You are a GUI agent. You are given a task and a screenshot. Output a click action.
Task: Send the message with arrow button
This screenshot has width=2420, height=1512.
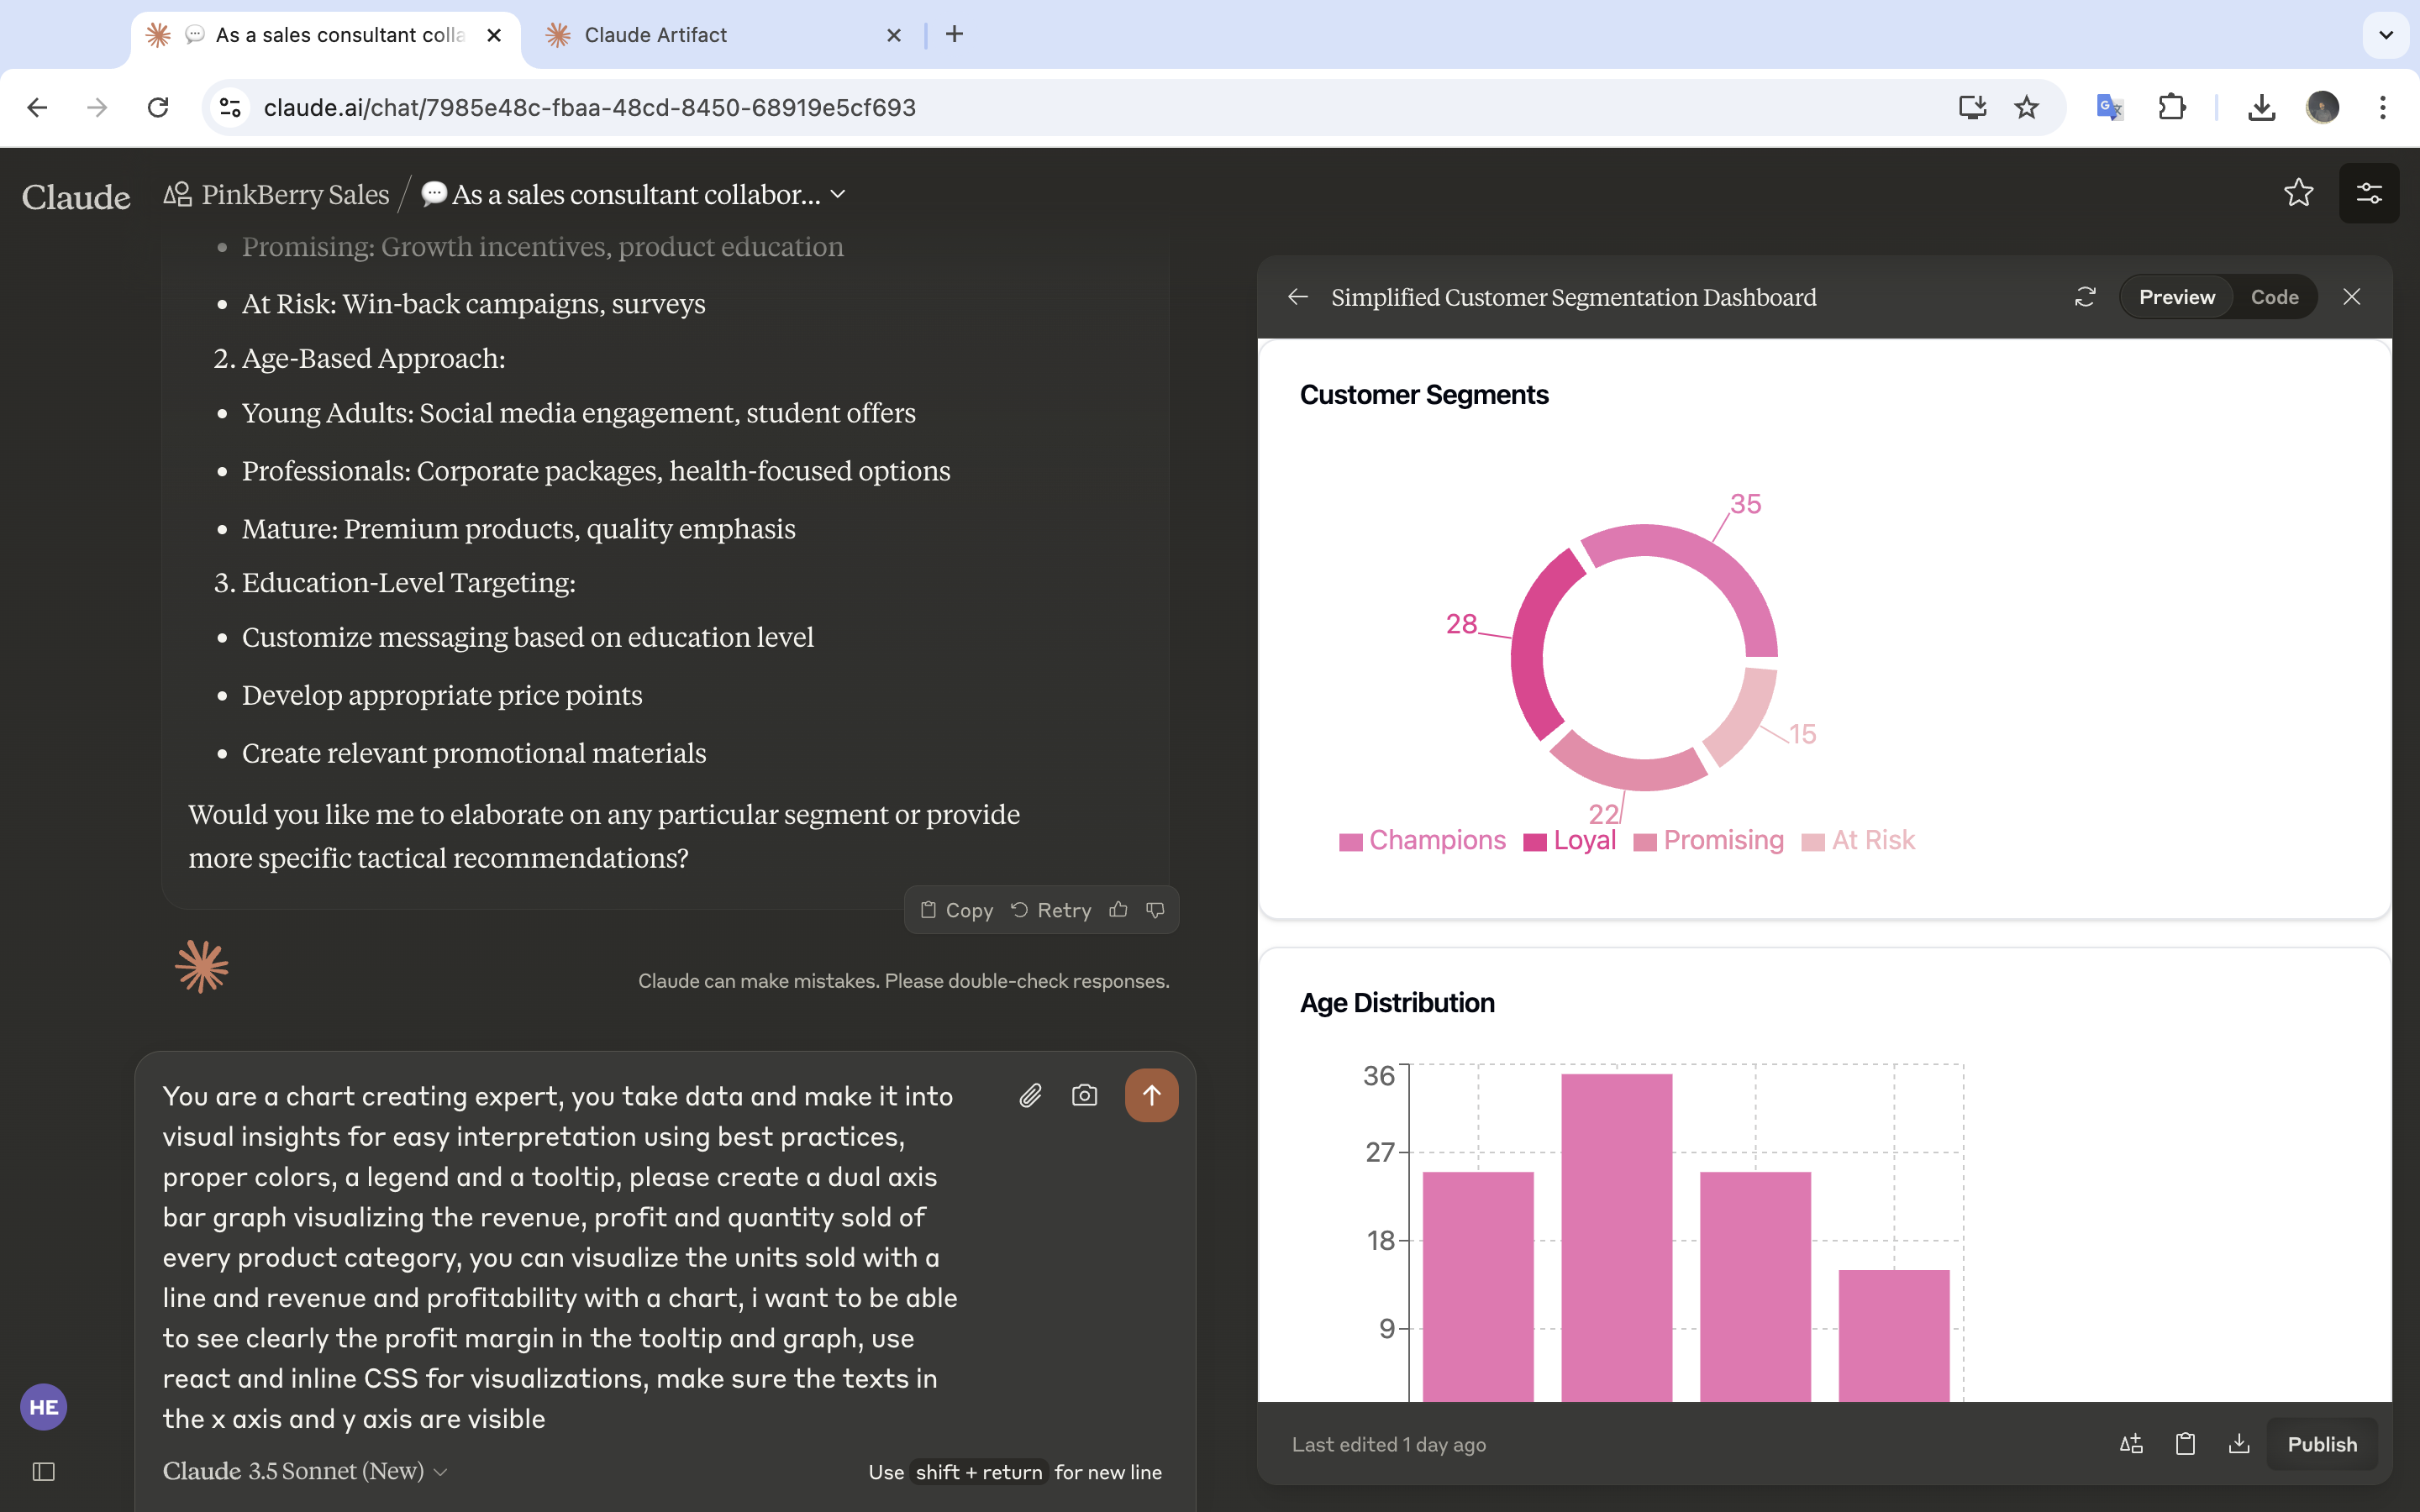1151,1095
